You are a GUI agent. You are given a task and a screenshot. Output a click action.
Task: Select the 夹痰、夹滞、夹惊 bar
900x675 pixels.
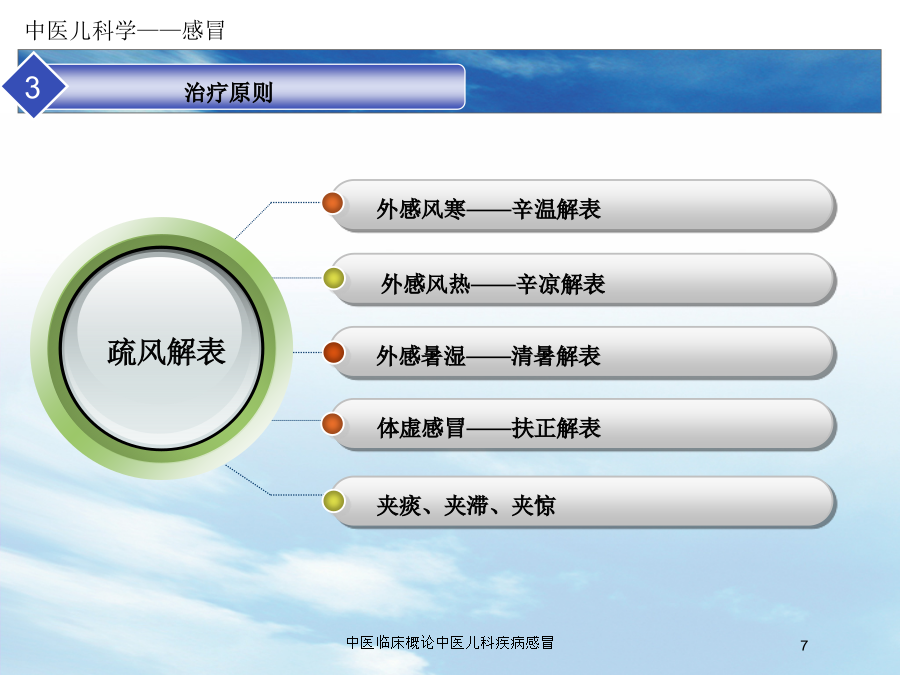(x=583, y=503)
